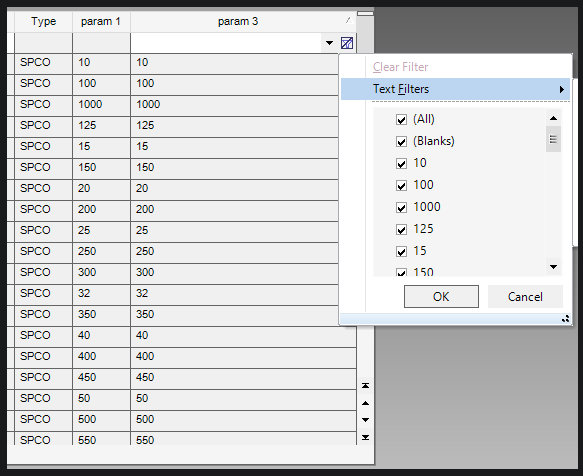The image size is (583, 476).
Task: Click the param 3 column sort indicator
Action: [348, 20]
